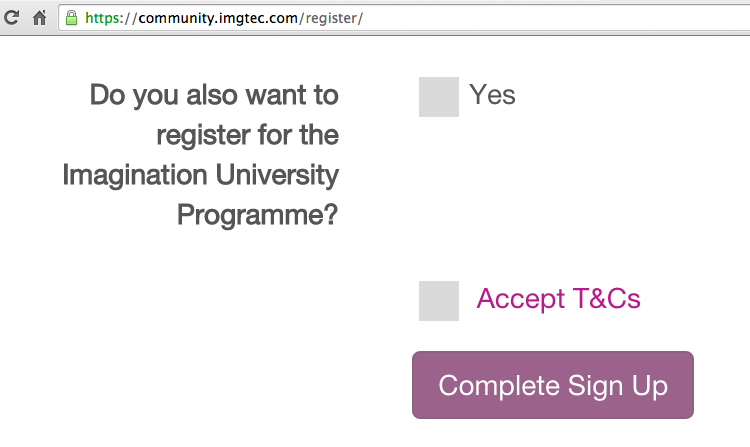Click the Home icon in the toolbar

[x=40, y=17]
